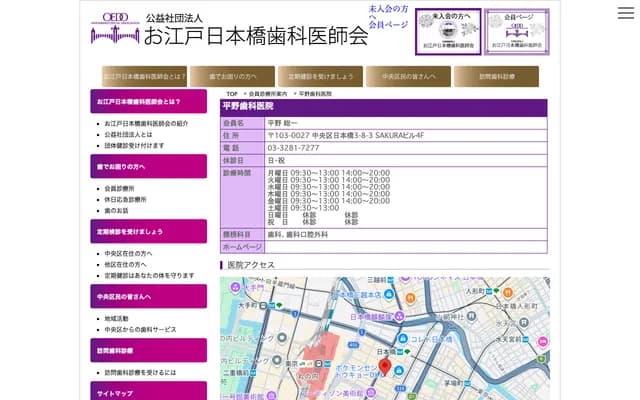Click the TOP breadcrumb link
640x400 pixels.
click(x=232, y=93)
